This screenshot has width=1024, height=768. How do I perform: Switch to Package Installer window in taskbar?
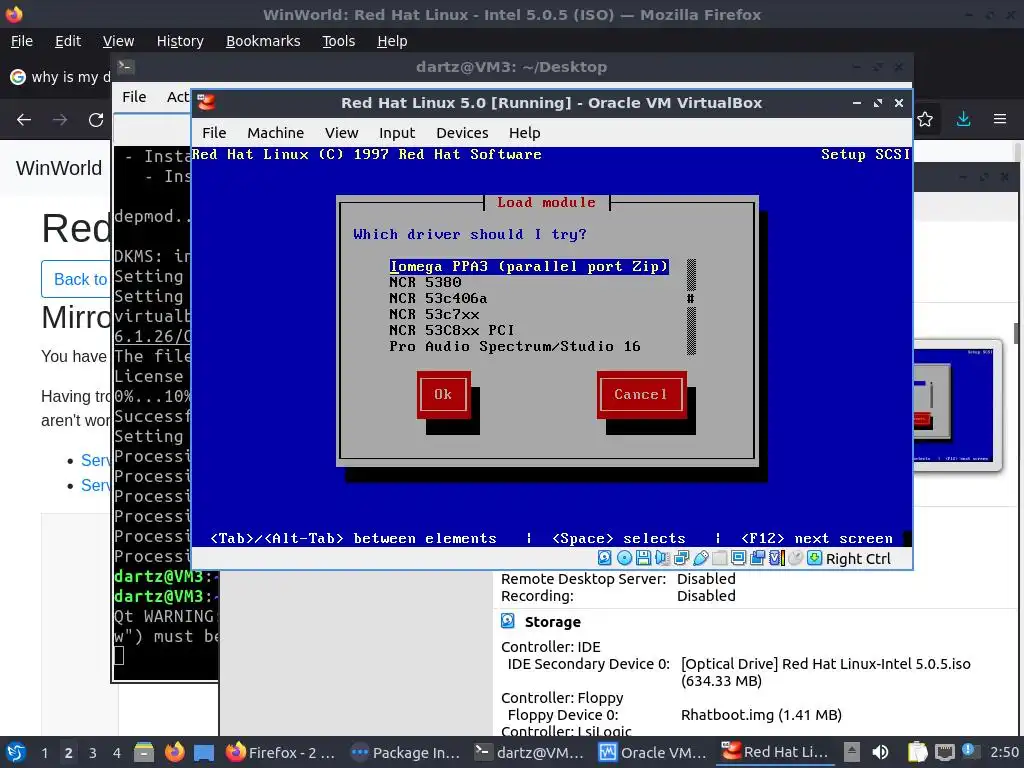pos(405,752)
